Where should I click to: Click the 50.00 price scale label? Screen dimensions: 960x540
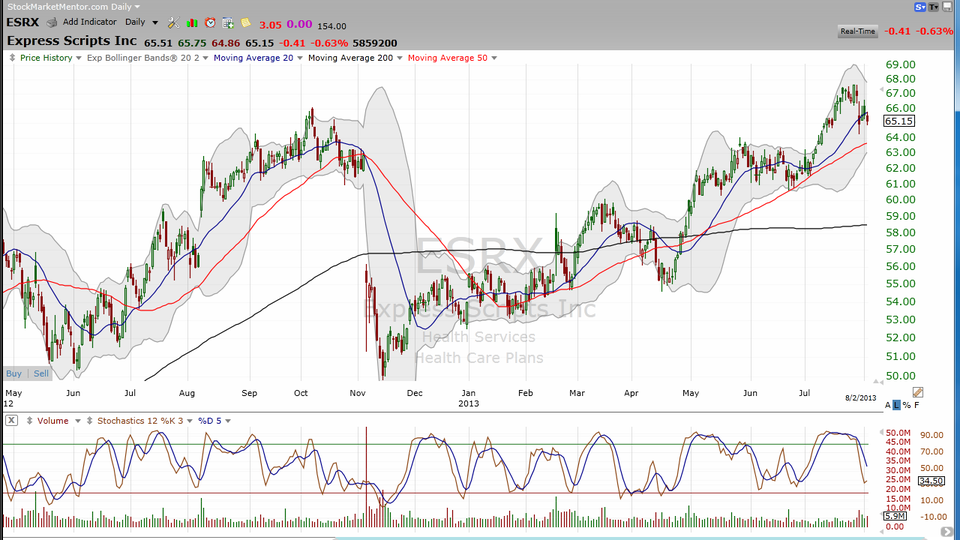tap(901, 376)
